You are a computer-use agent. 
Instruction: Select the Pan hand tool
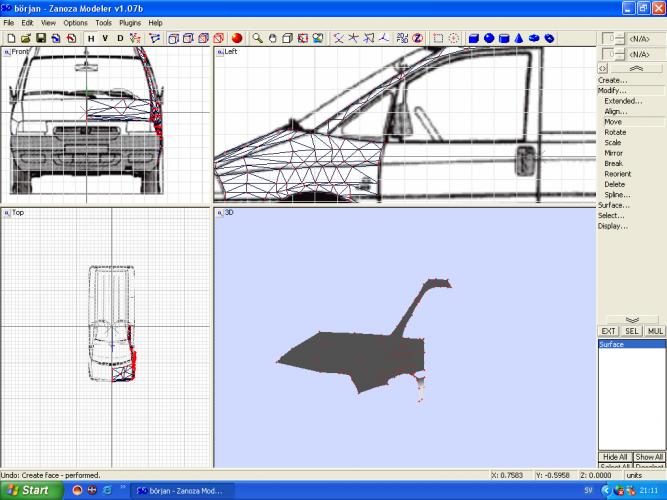click(x=272, y=38)
